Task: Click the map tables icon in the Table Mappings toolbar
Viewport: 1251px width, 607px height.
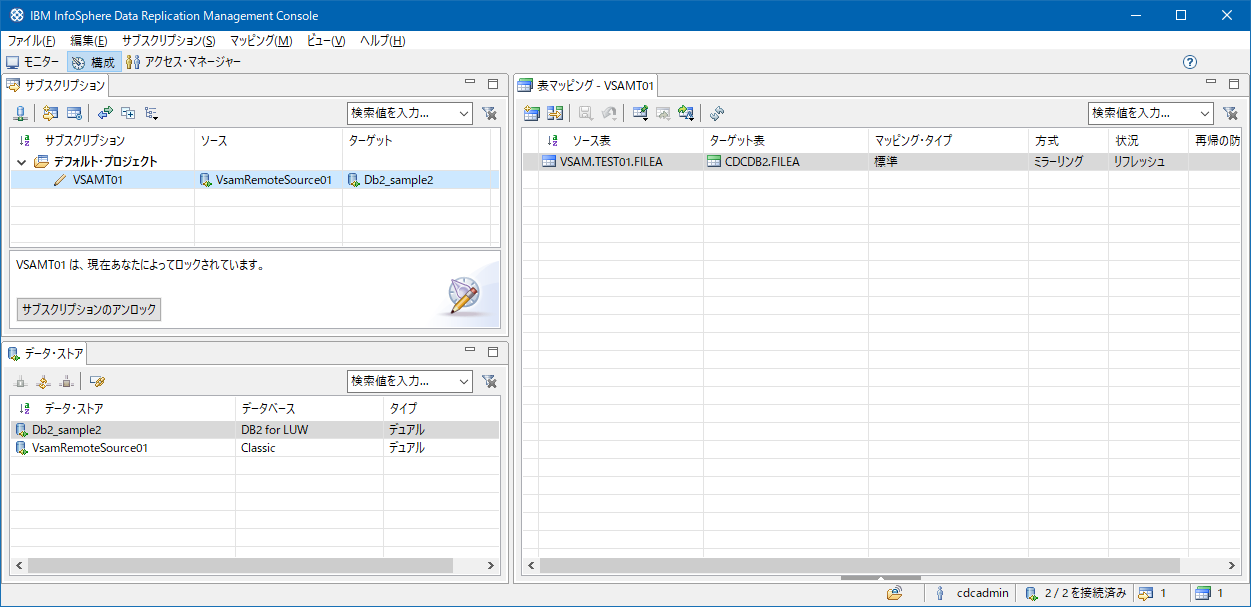Action: coord(532,113)
